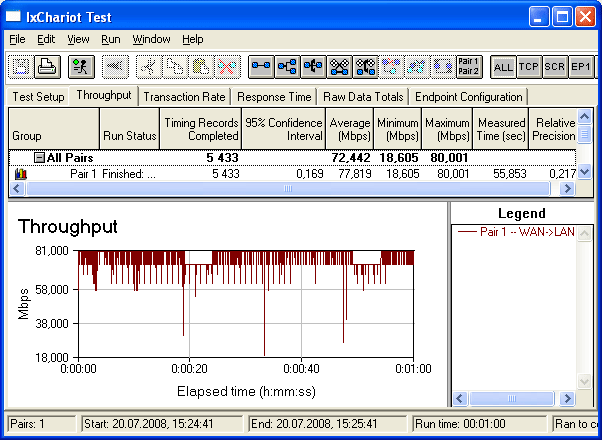Toggle the SCR filter button

(x=555, y=67)
